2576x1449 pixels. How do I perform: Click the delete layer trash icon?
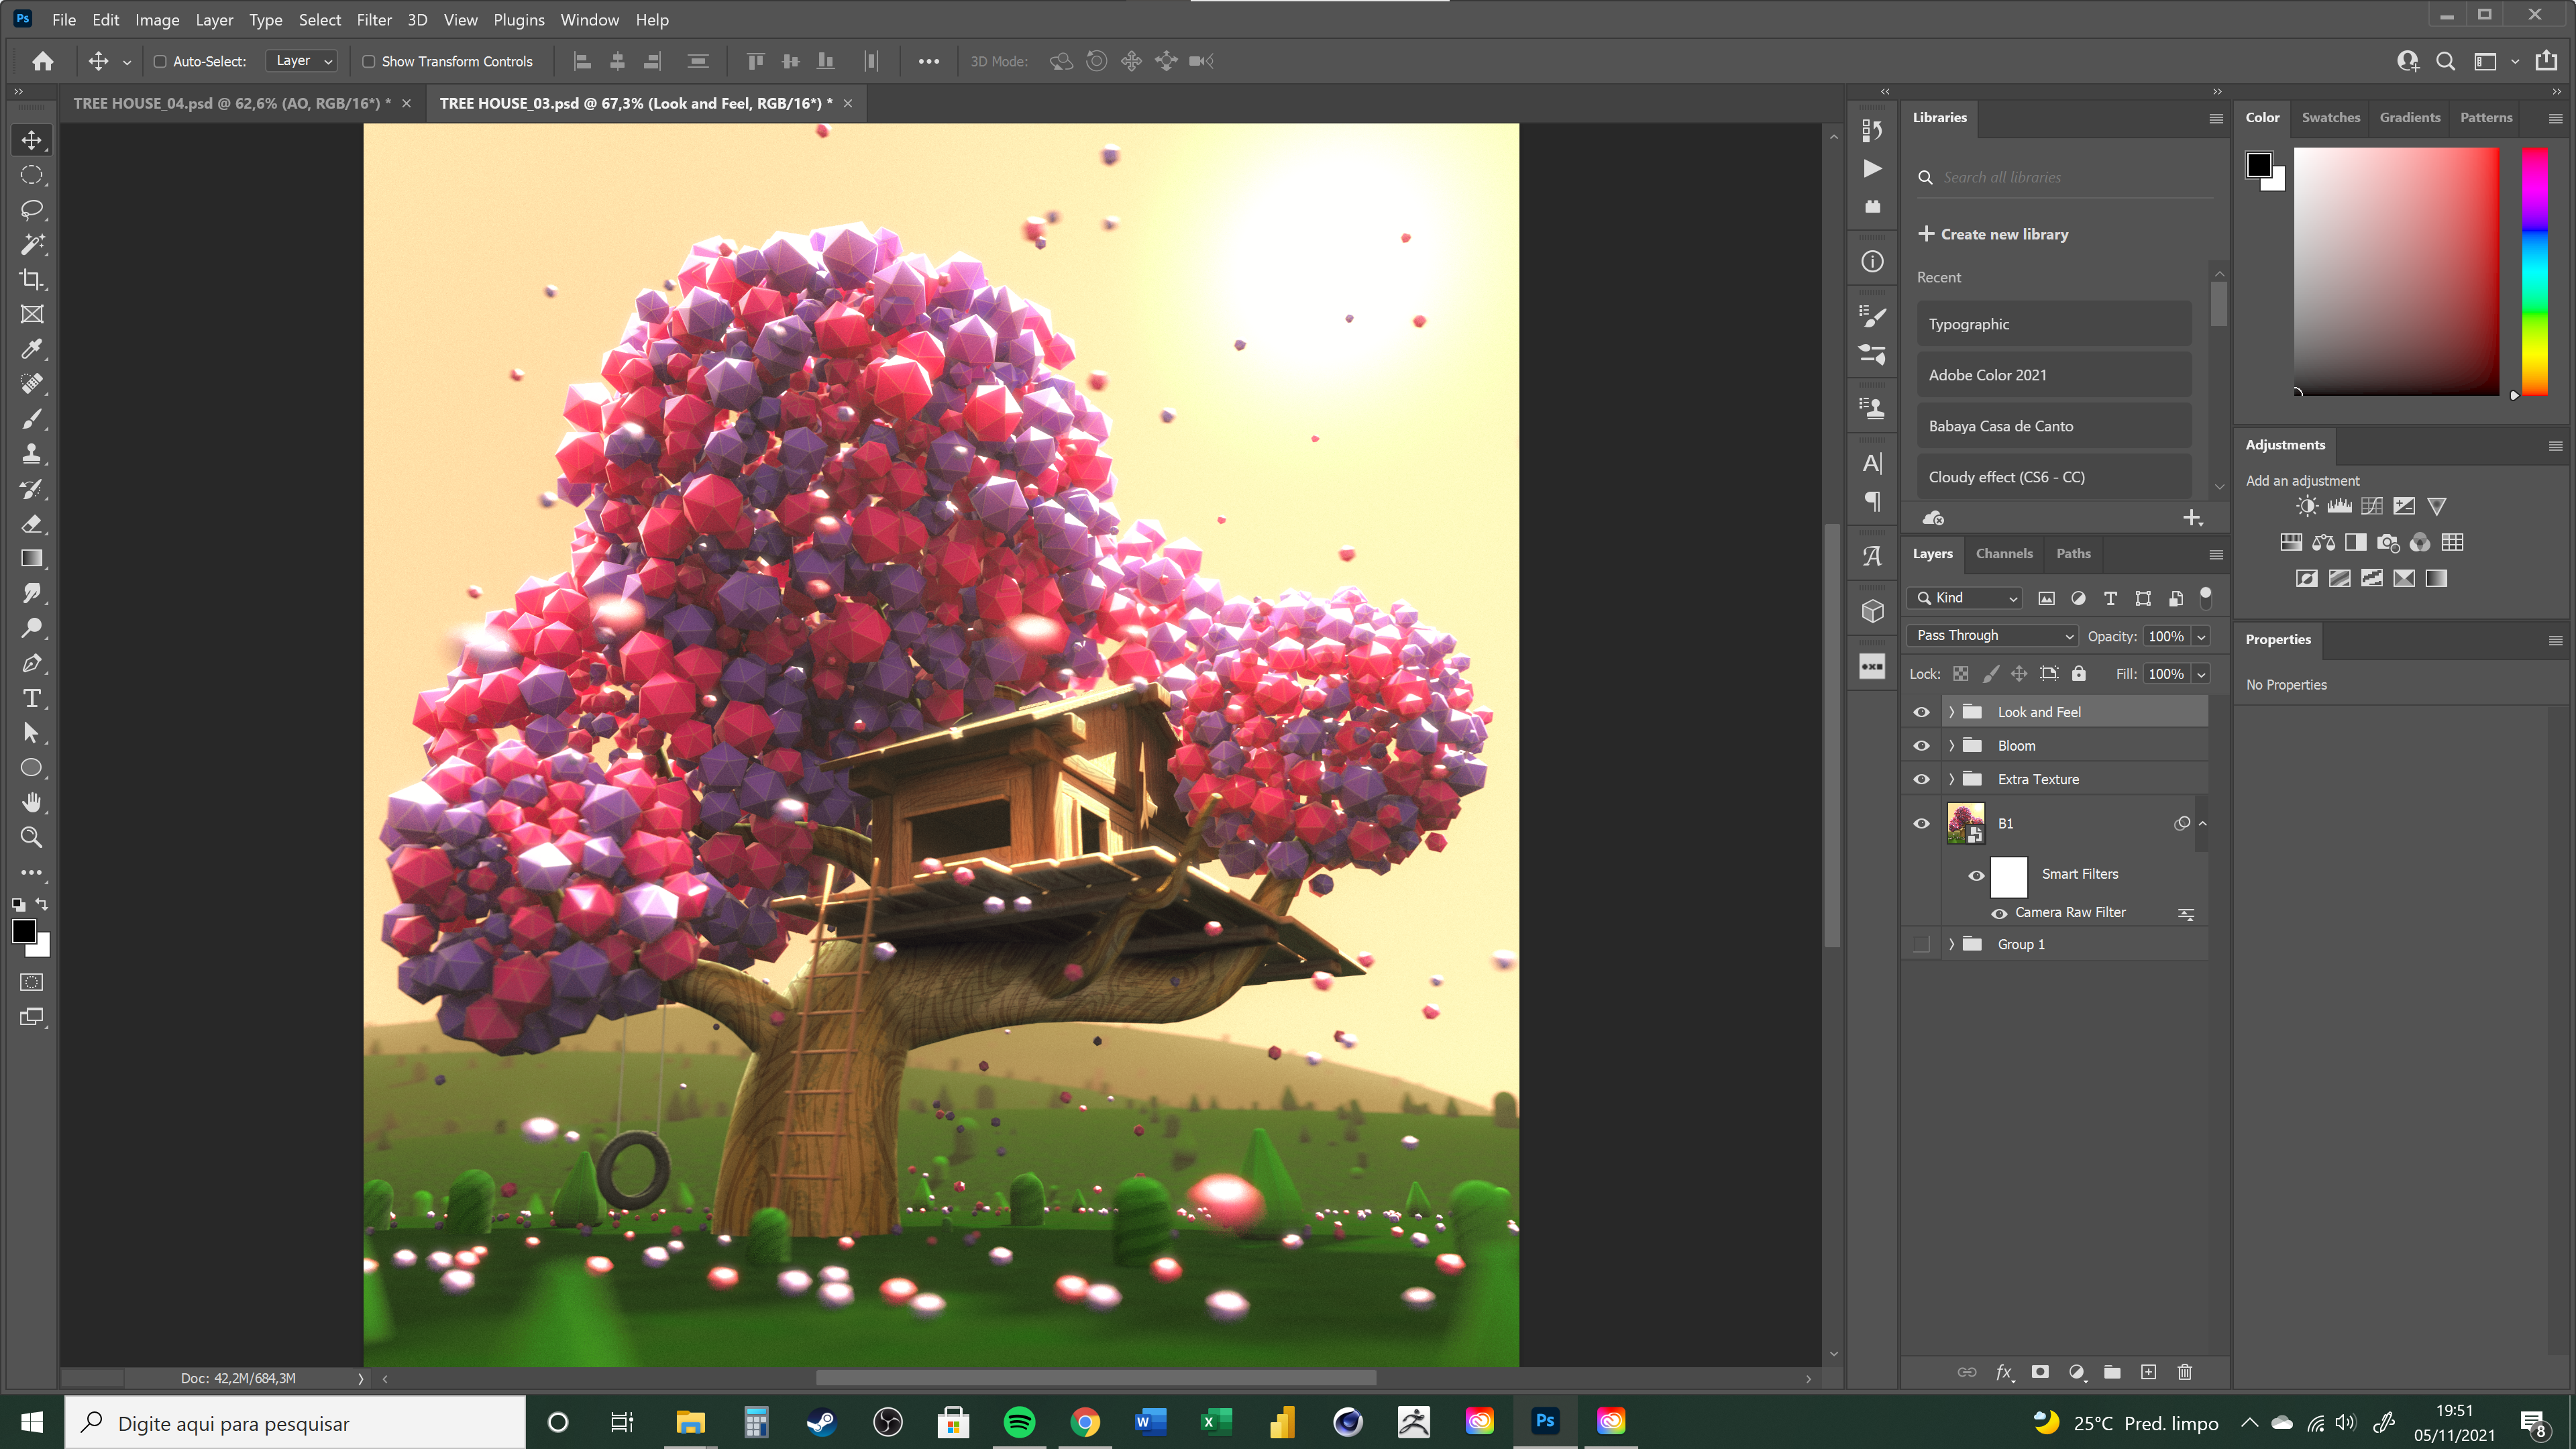[2184, 1372]
